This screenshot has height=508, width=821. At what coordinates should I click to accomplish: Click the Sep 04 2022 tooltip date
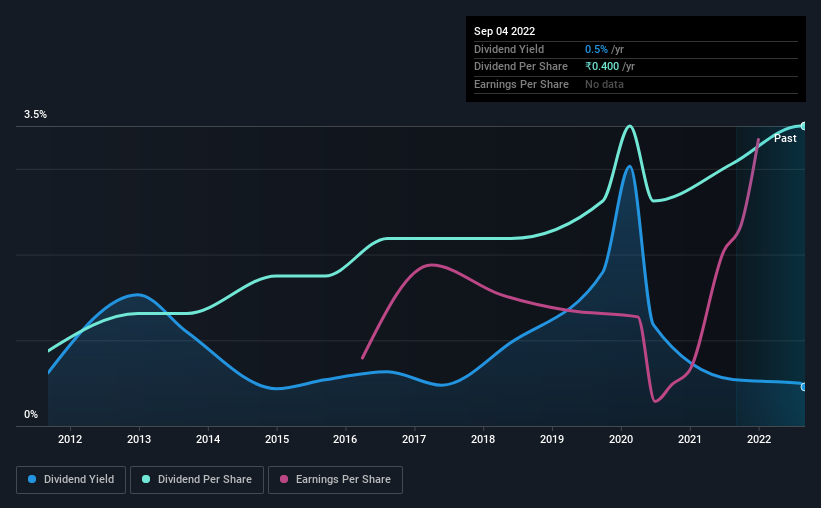point(504,31)
